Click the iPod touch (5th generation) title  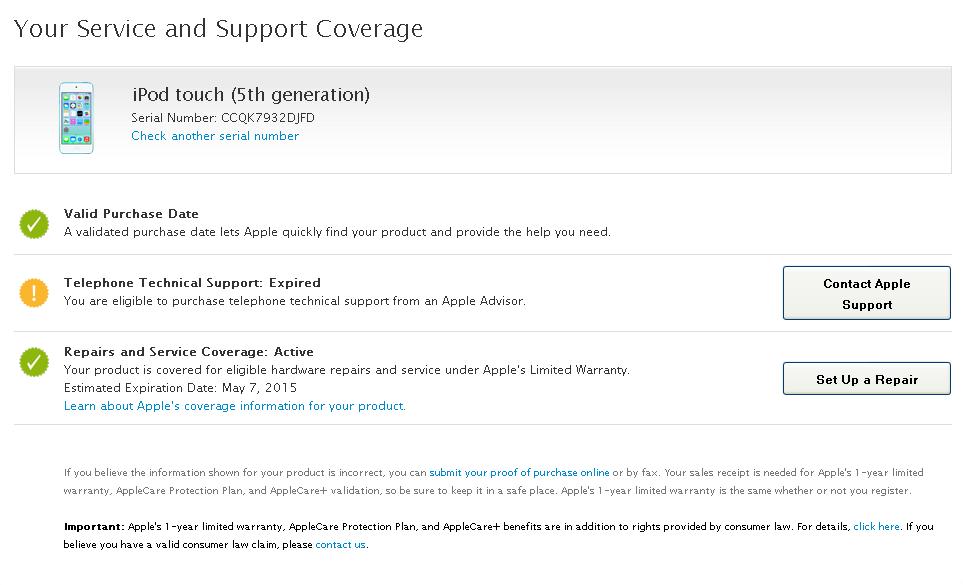tap(251, 95)
